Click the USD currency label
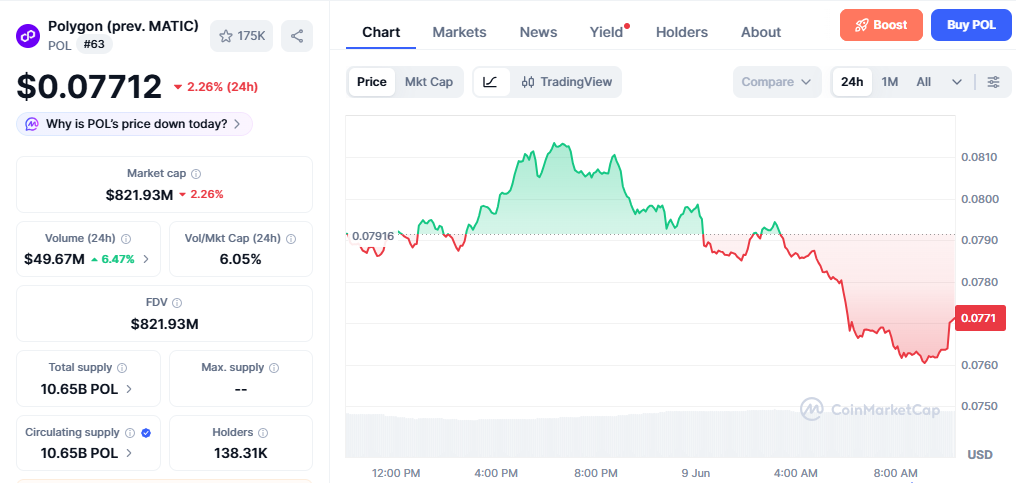The image size is (1016, 483). point(980,454)
